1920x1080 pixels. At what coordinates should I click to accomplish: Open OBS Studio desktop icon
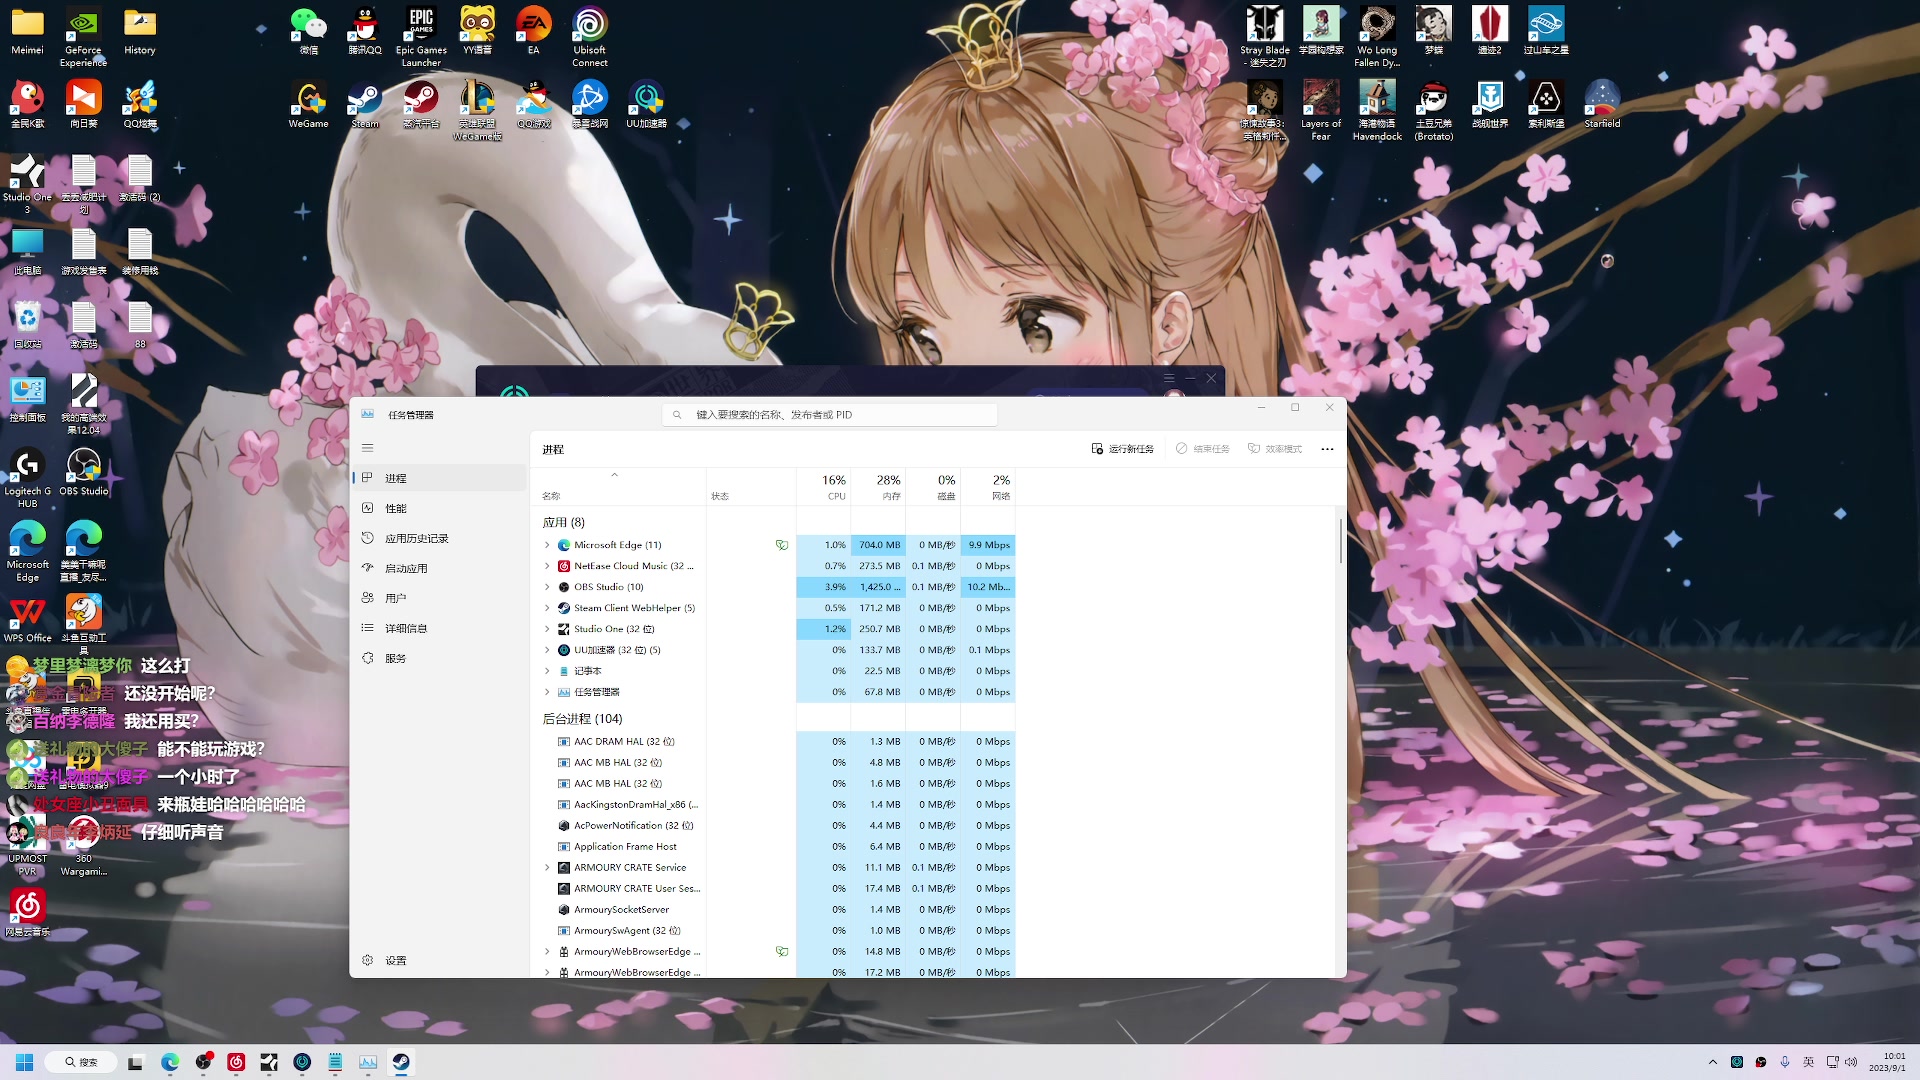(84, 471)
